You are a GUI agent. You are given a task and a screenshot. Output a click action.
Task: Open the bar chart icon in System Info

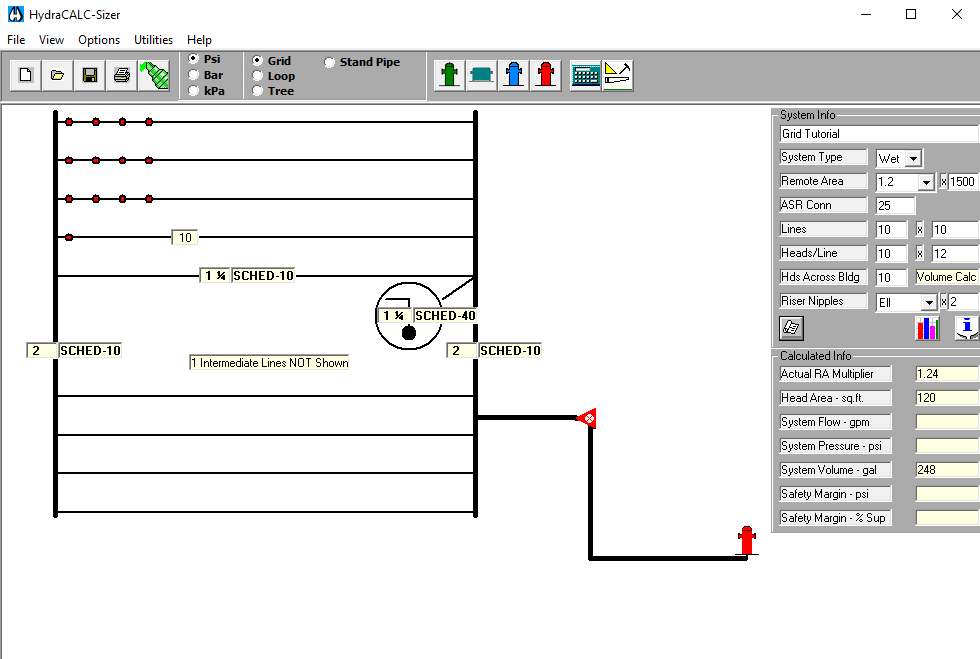[927, 328]
